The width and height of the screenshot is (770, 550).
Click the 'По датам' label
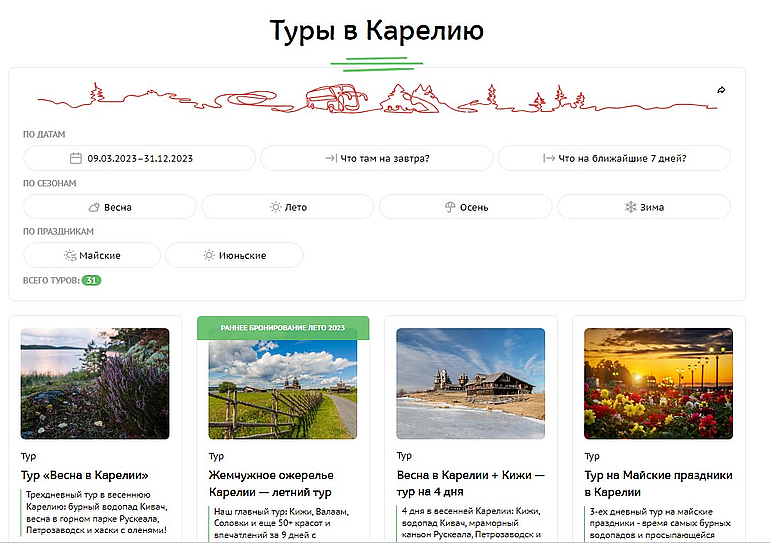coord(44,134)
